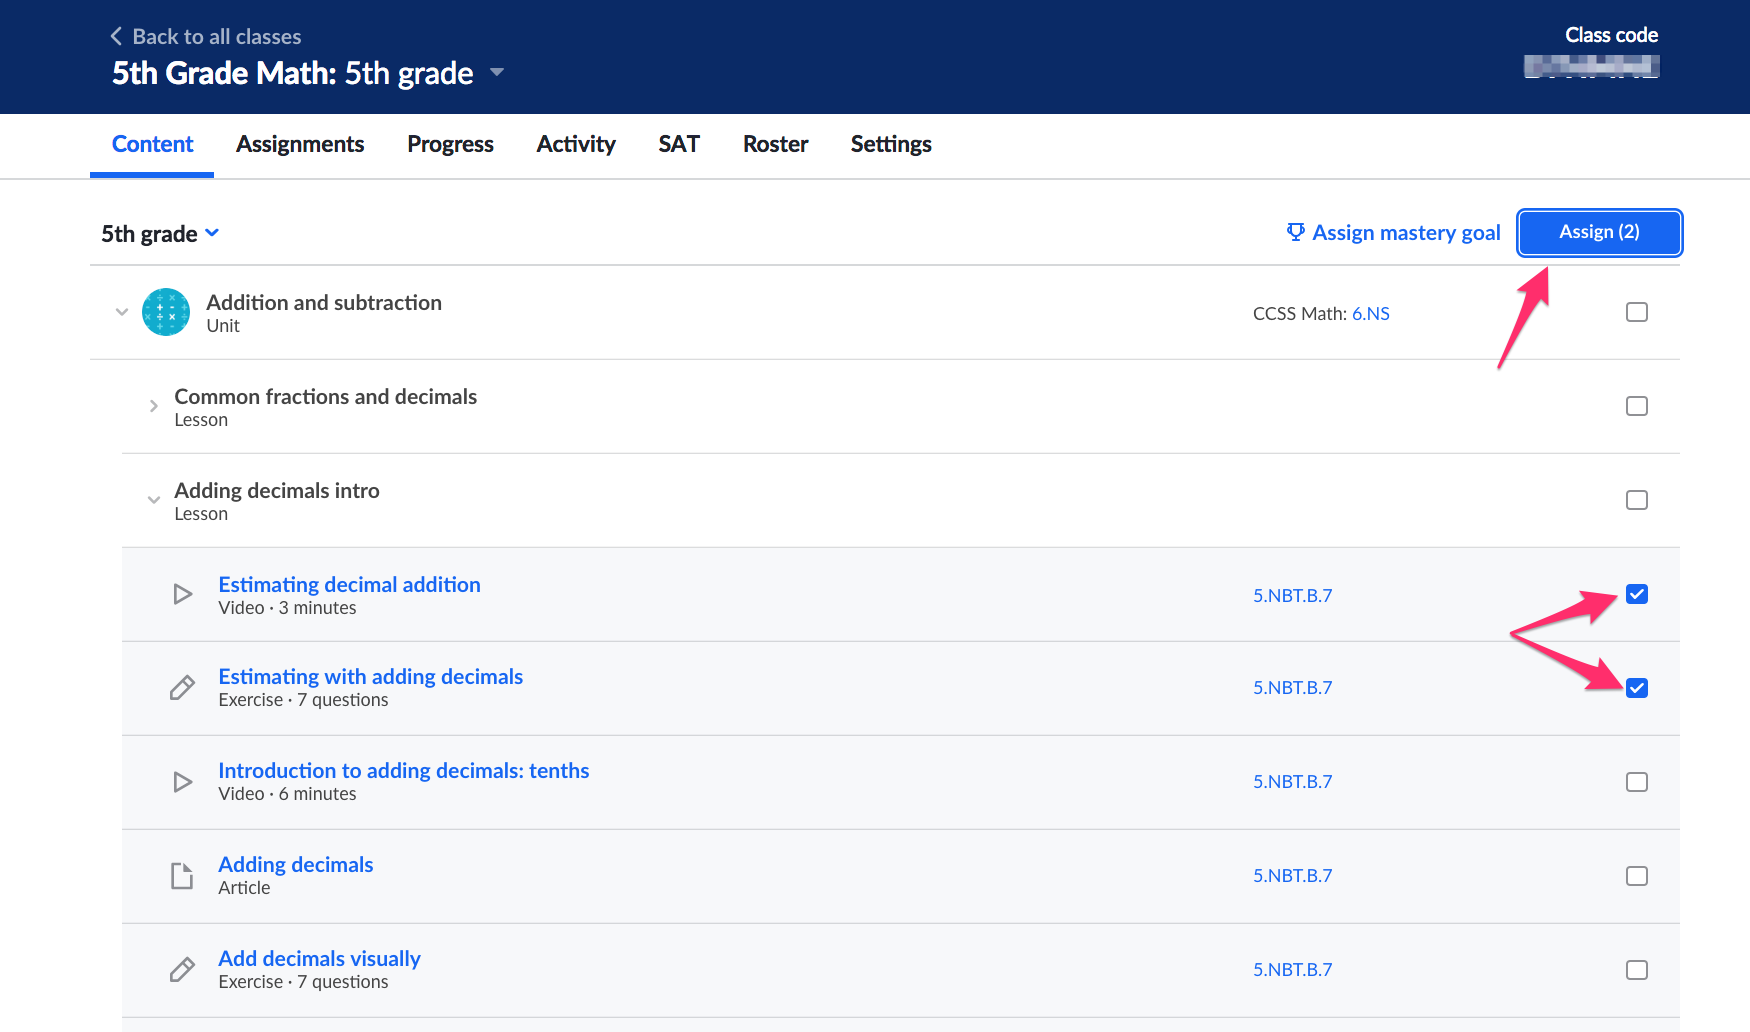Image resolution: width=1750 pixels, height=1032 pixels.
Task: Open Introduction to adding decimals: tenths
Action: pyautogui.click(x=403, y=771)
